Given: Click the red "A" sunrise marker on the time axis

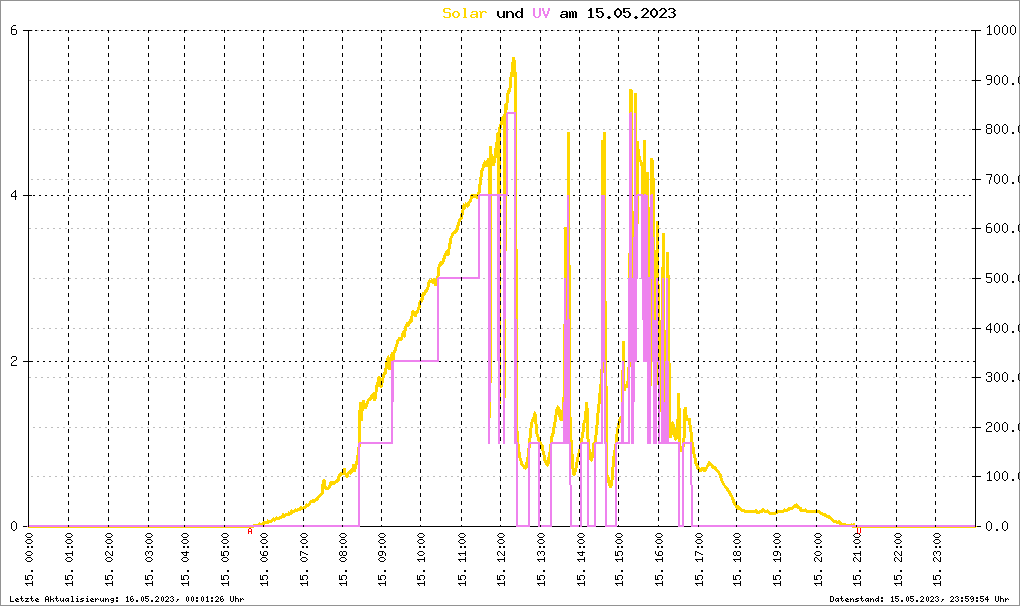Looking at the screenshot, I should (x=250, y=531).
